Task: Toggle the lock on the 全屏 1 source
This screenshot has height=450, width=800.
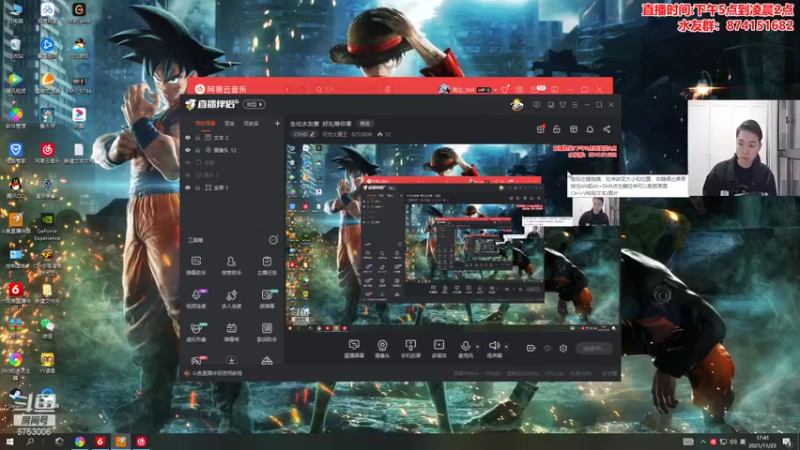Action: (198, 188)
